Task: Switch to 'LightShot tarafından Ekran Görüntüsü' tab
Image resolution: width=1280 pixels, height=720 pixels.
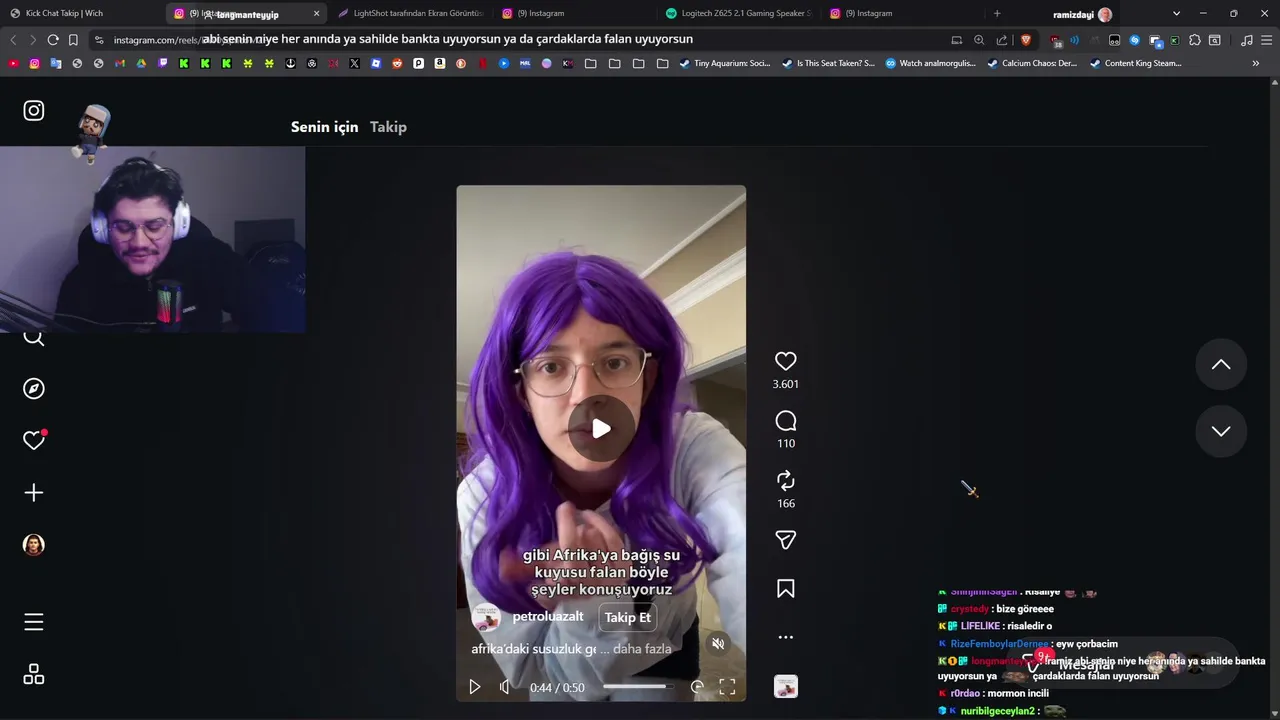Action: click(x=411, y=14)
